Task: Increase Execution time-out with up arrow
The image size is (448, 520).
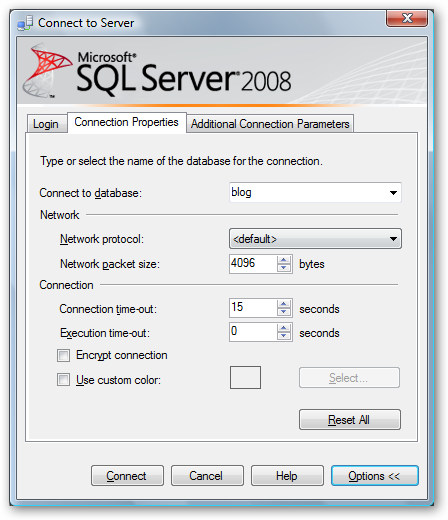Action: (284, 328)
